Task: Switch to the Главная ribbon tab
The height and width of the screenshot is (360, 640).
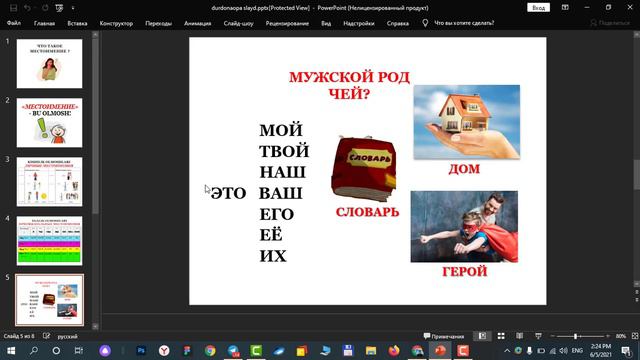Action: (x=44, y=23)
